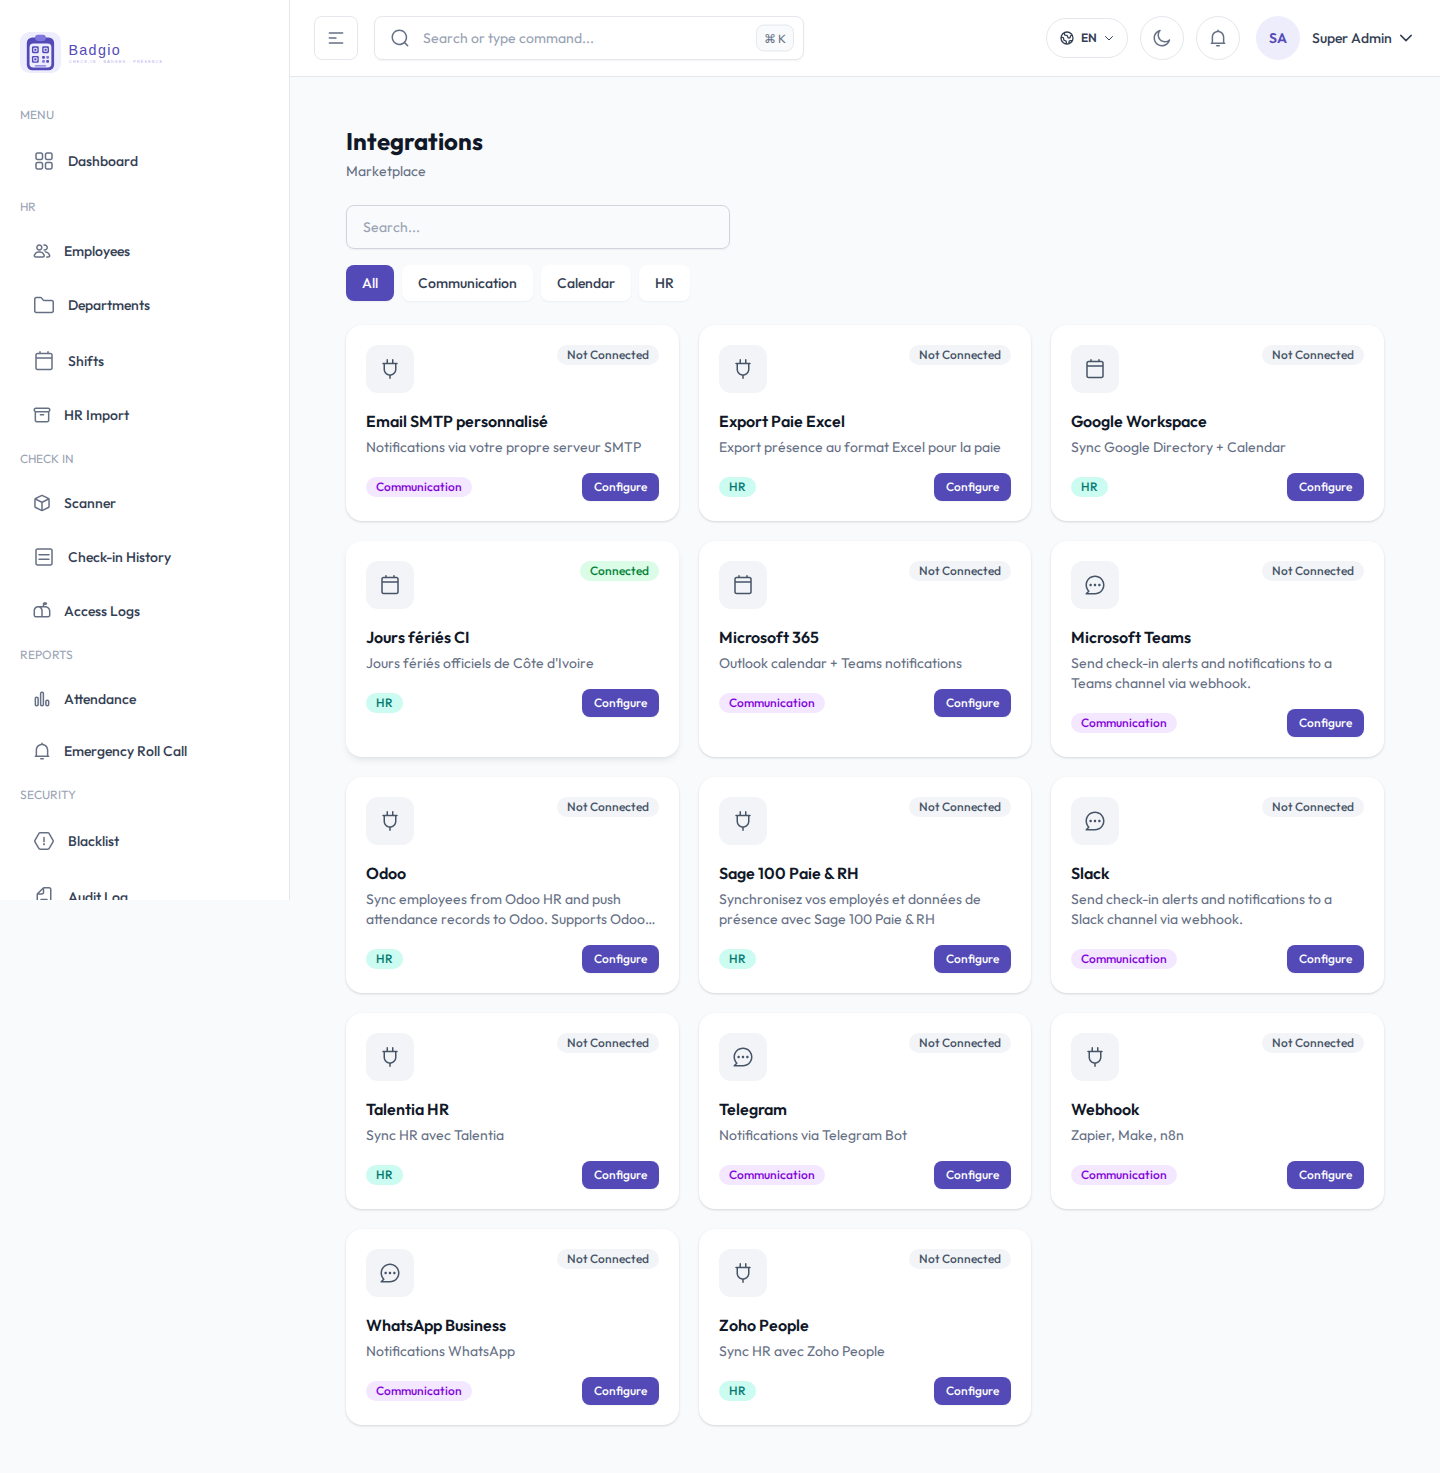
Task: Focus the integrations Search field
Action: pyautogui.click(x=538, y=227)
